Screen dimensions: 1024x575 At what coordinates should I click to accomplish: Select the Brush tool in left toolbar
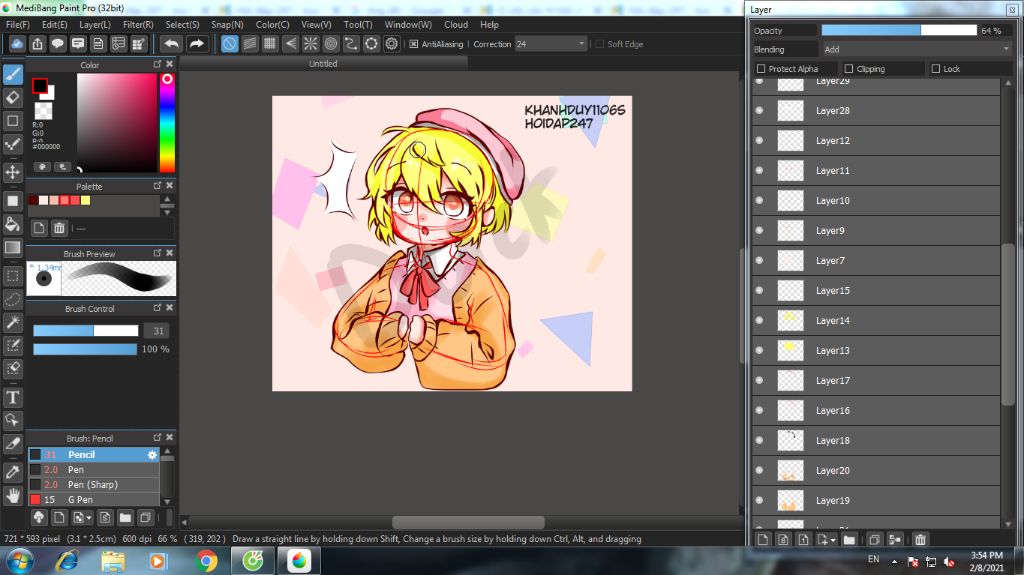[13, 74]
